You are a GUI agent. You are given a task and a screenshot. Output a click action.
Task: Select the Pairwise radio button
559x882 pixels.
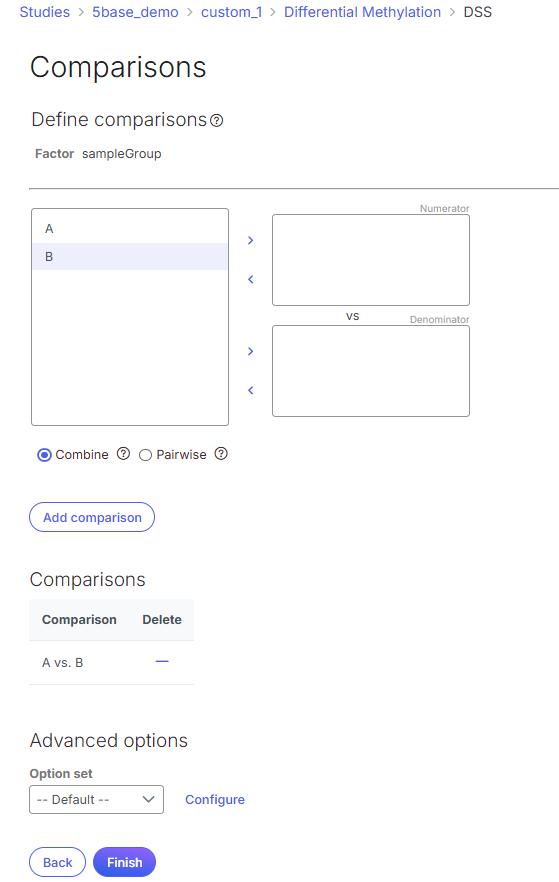pyautogui.click(x=145, y=455)
